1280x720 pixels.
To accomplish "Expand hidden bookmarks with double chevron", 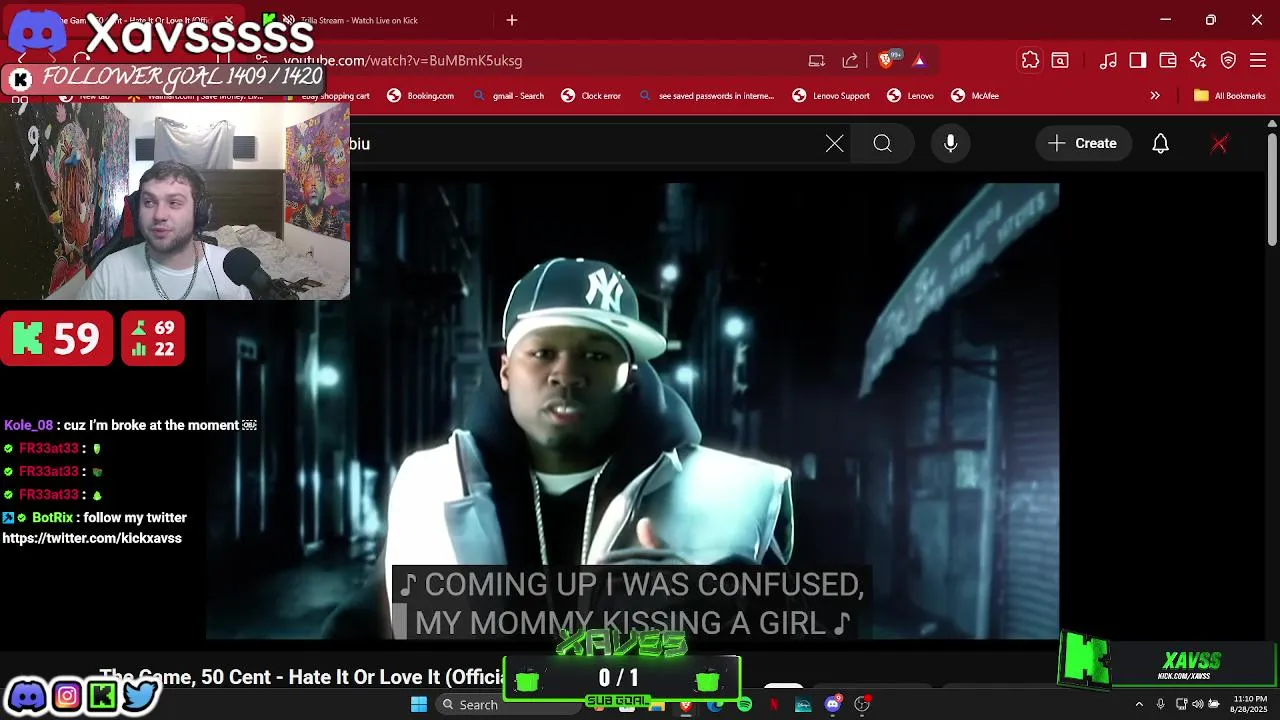I will click(x=1155, y=95).
